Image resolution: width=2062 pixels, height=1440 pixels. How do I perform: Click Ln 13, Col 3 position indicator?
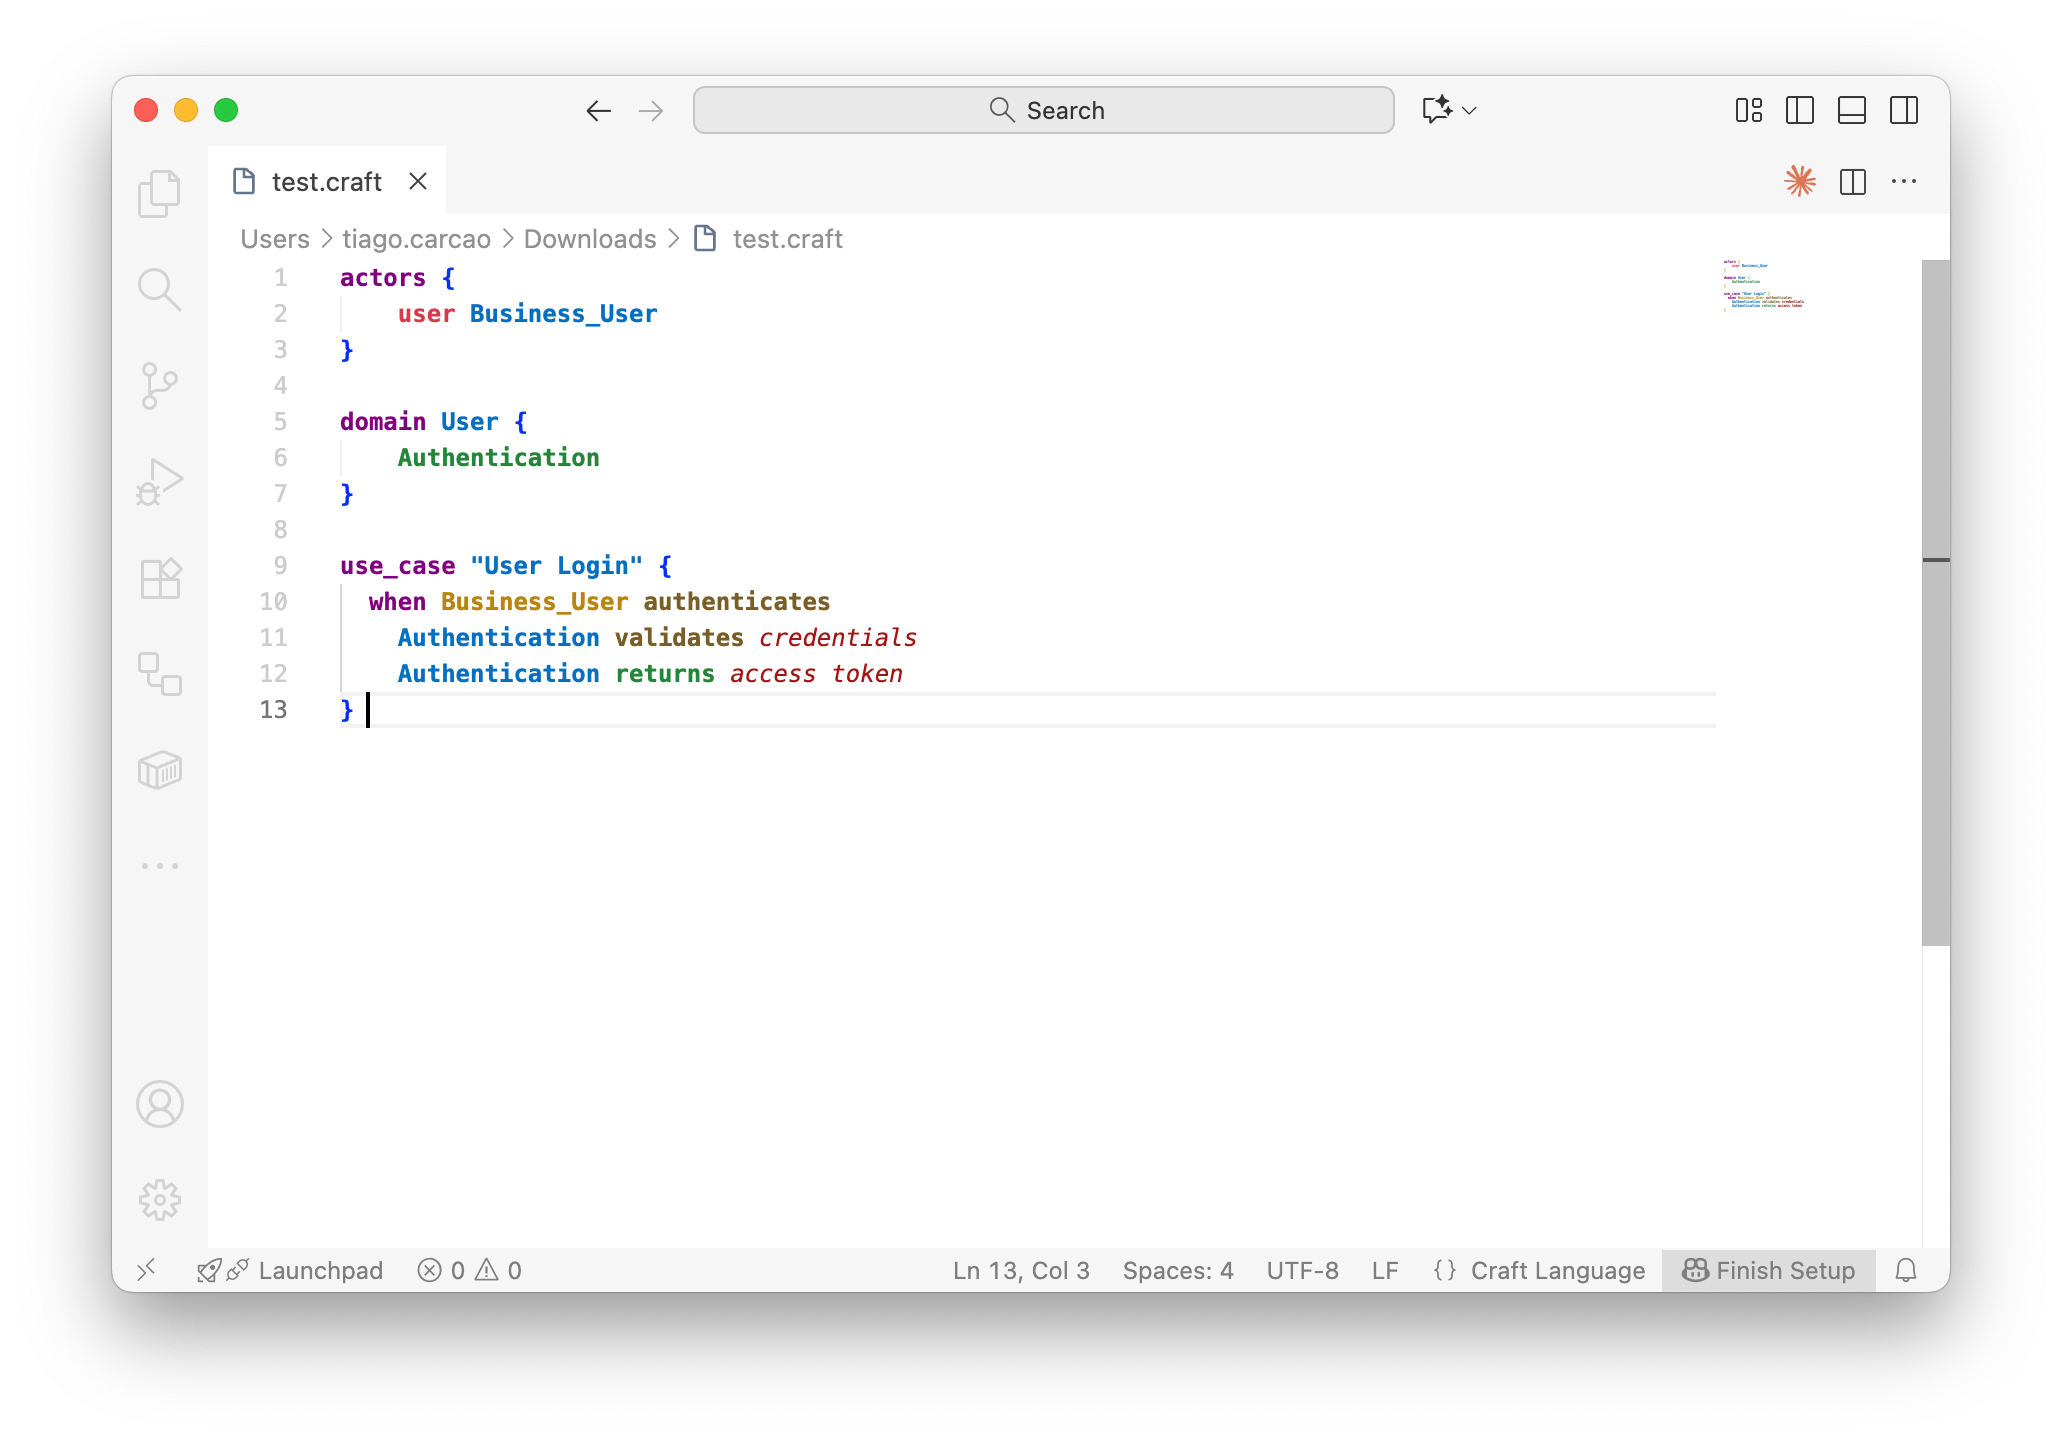pos(1021,1270)
